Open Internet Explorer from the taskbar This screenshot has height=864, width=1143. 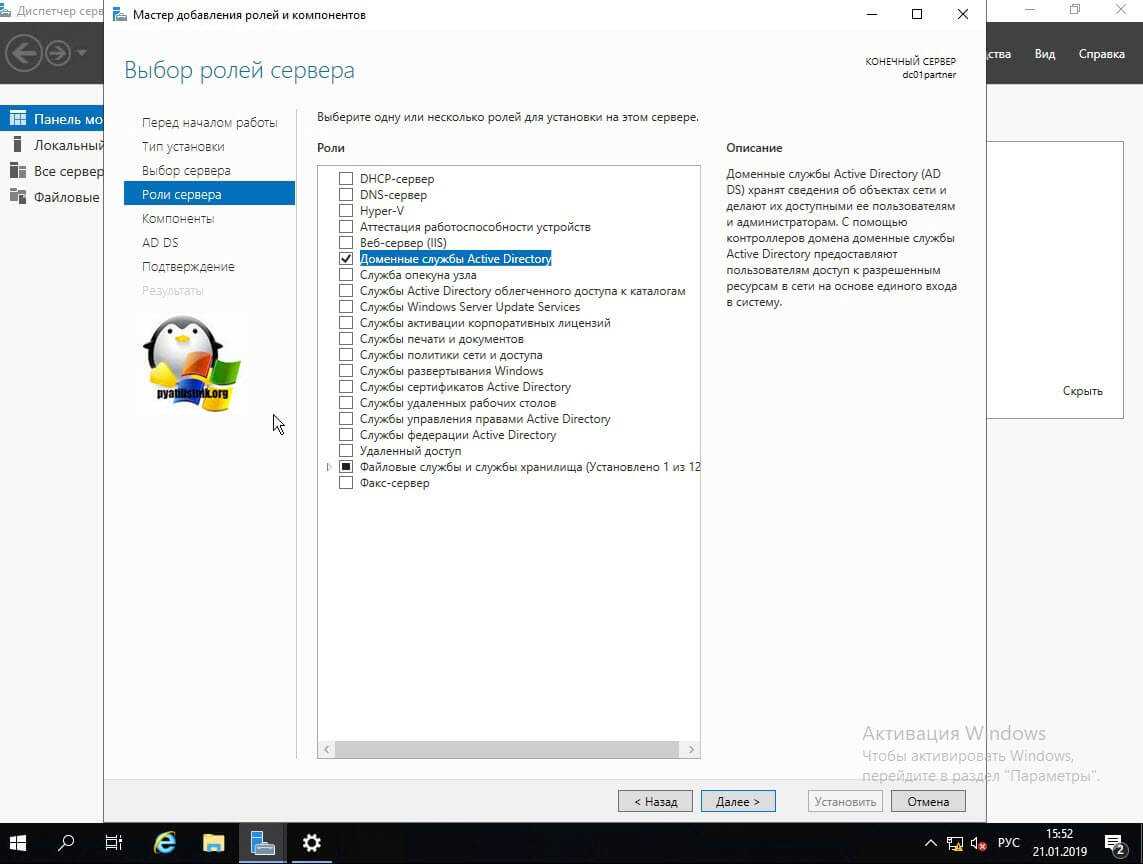[x=165, y=843]
